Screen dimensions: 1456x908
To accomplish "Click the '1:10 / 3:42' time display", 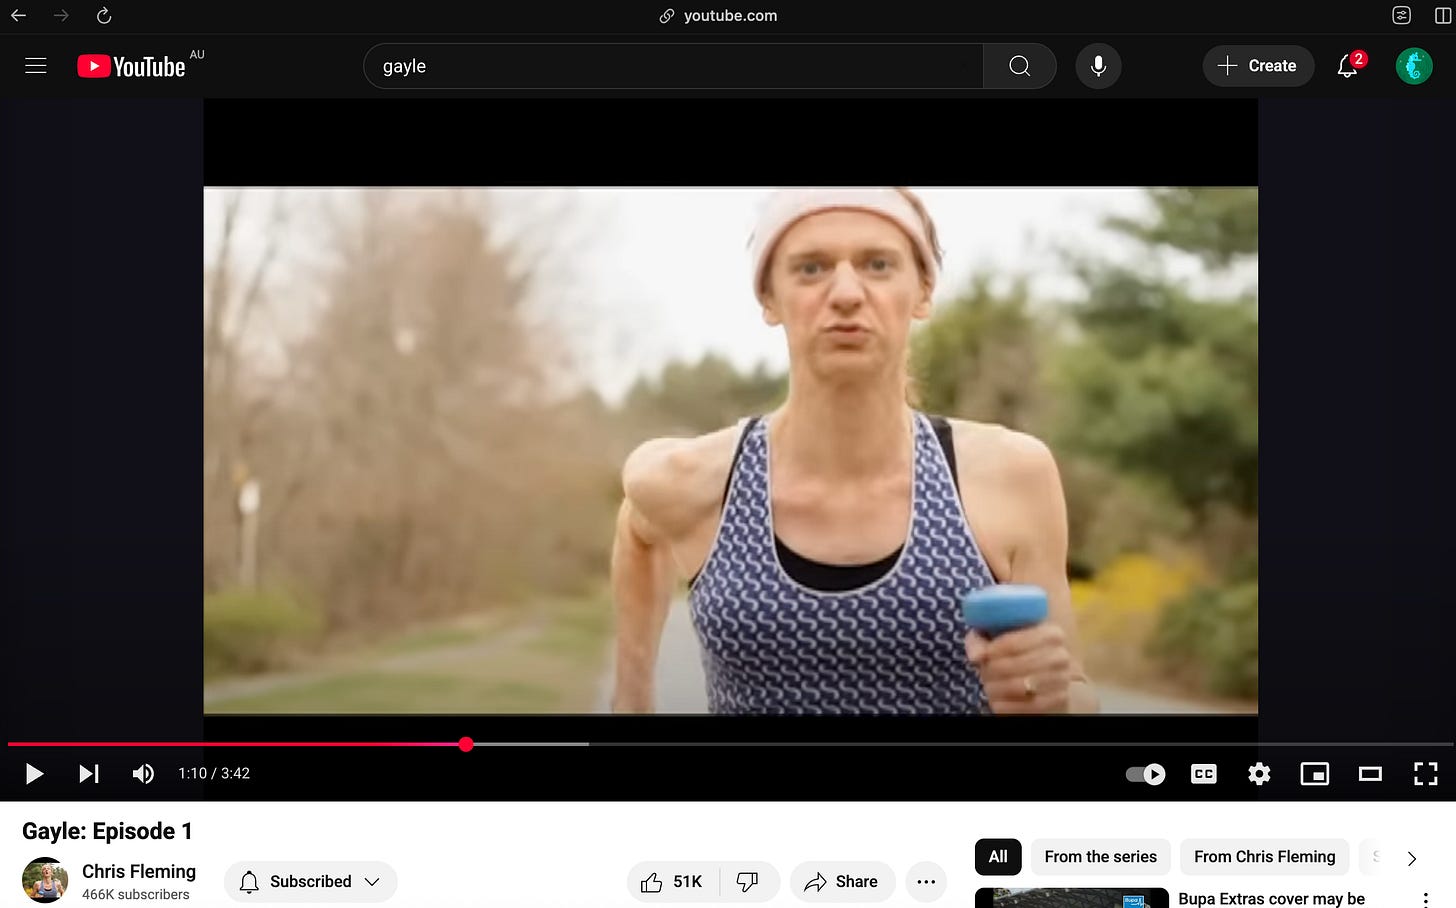I will pyautogui.click(x=214, y=773).
